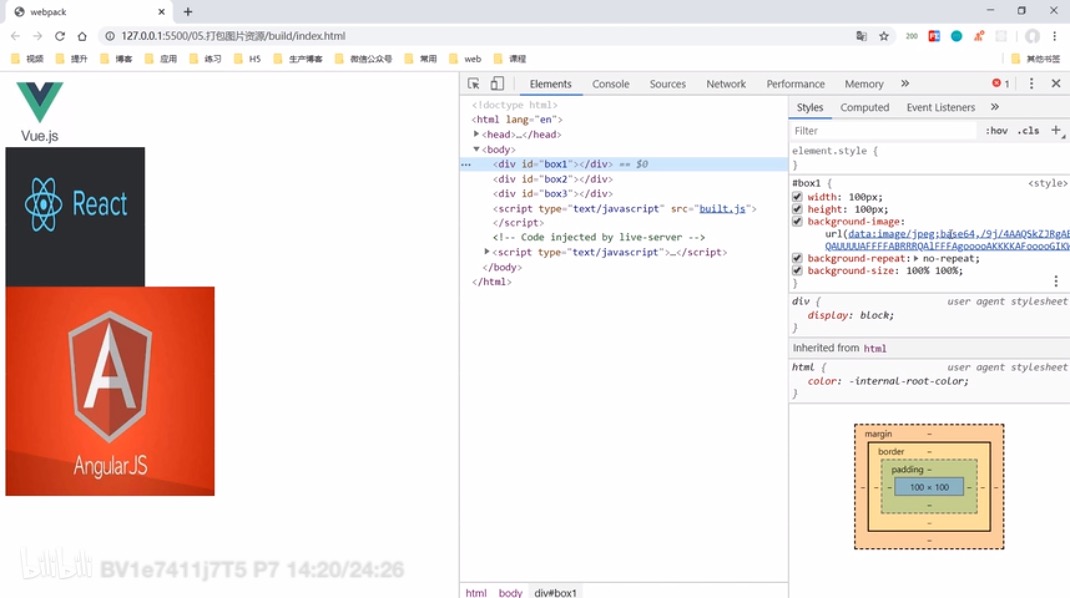Open the data:image/jpeg base64 URL link
The height and width of the screenshot is (598, 1070).
coord(959,240)
